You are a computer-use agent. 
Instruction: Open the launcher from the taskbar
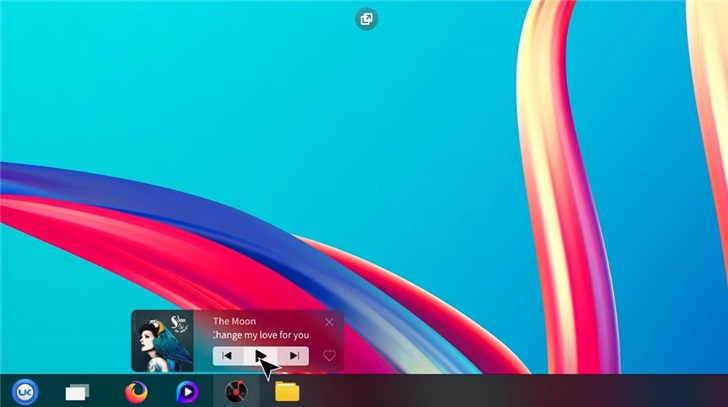[24, 391]
